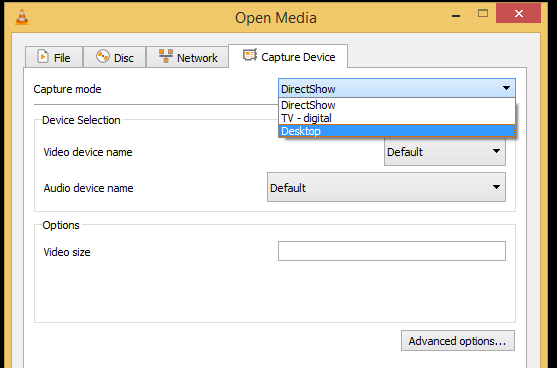Click the Video device name label
Image resolution: width=557 pixels, height=368 pixels.
[88, 152]
